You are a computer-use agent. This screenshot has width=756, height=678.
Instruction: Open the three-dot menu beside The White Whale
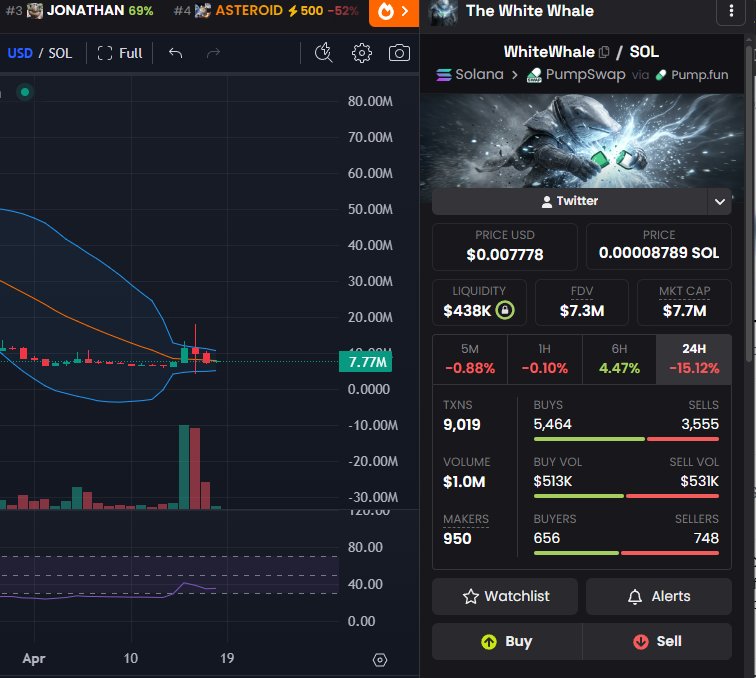[x=731, y=11]
